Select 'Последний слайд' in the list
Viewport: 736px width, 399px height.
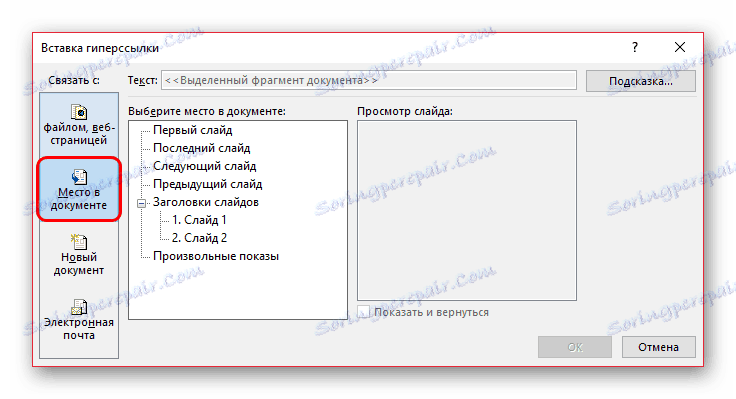coord(201,148)
